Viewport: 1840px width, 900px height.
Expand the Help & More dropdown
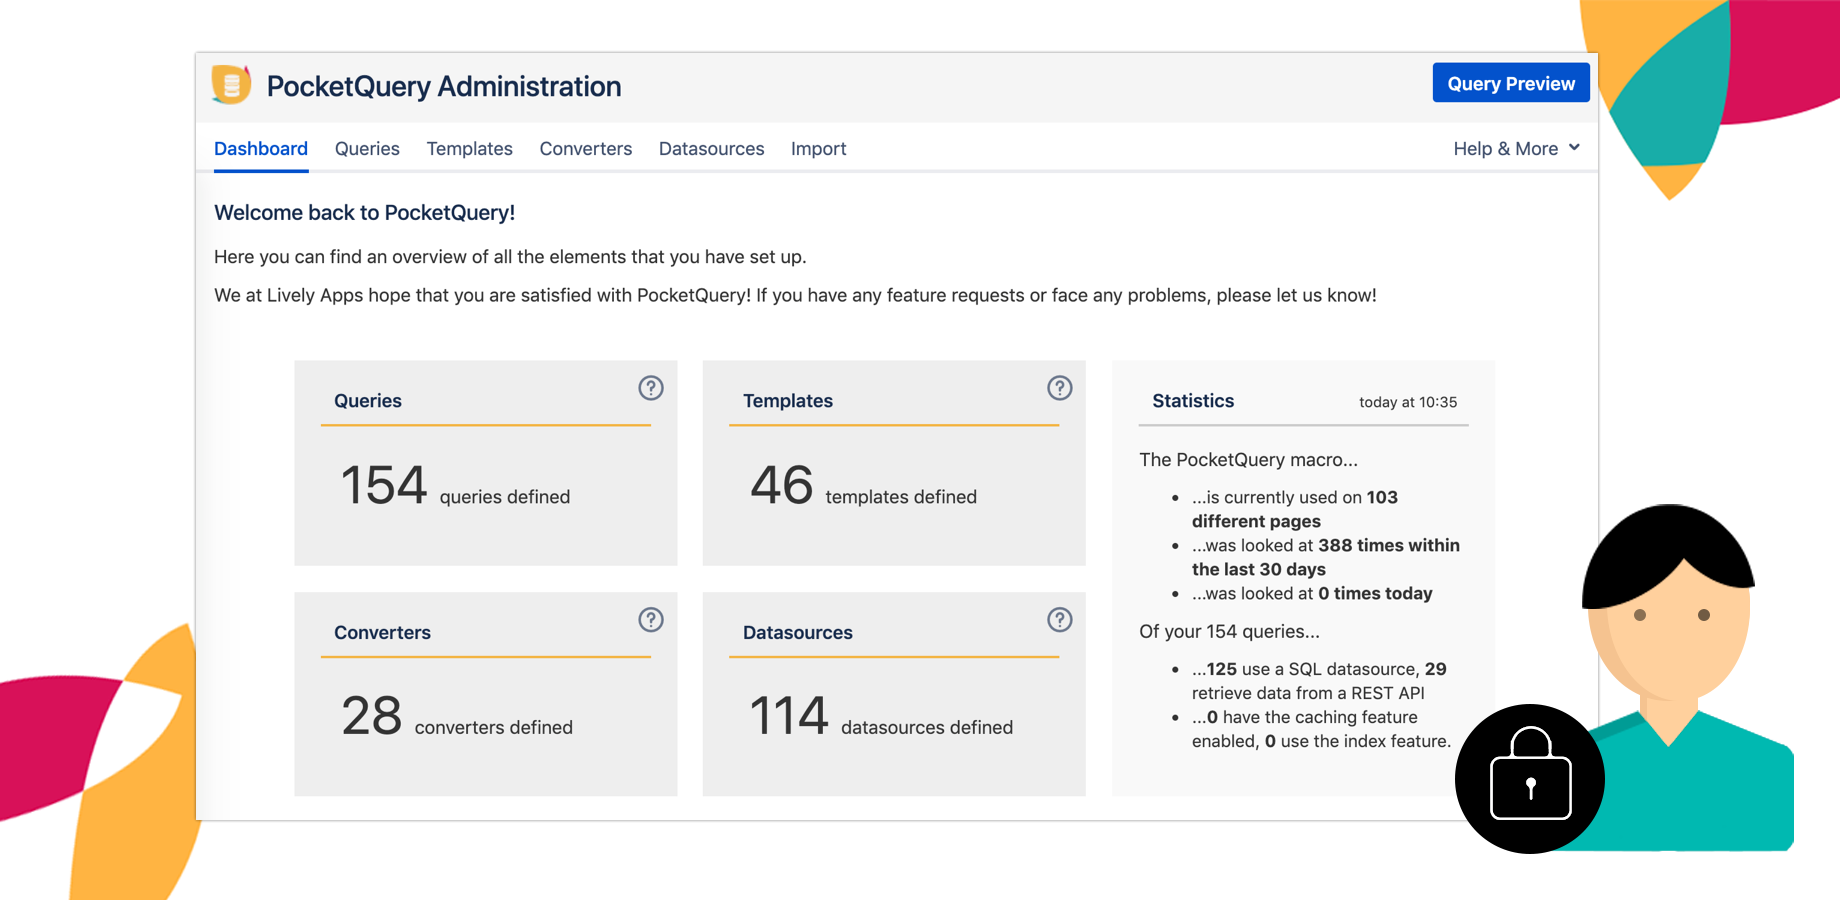click(x=1516, y=149)
